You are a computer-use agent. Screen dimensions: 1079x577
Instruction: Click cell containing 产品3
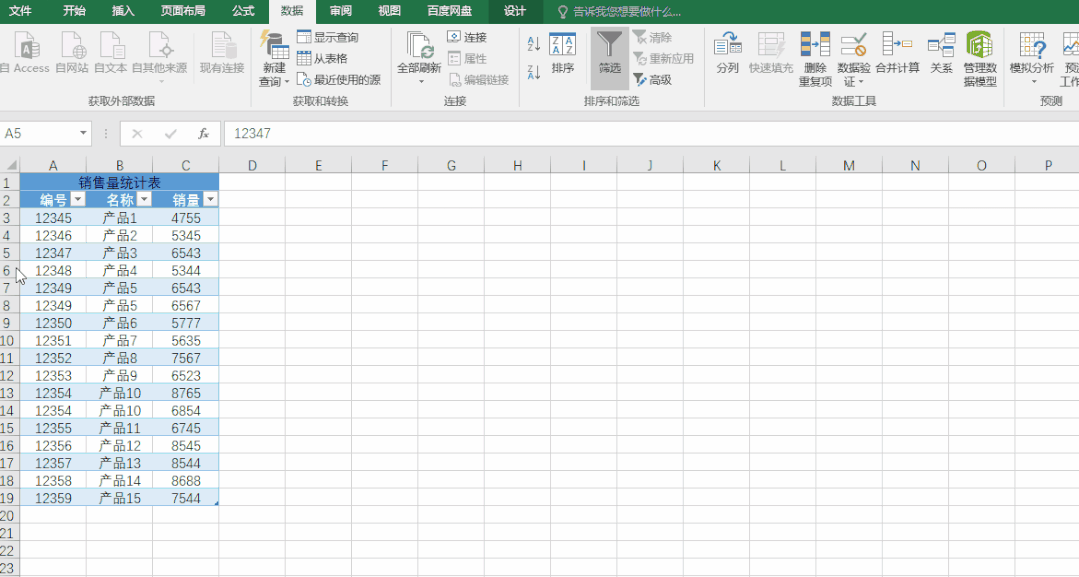120,253
